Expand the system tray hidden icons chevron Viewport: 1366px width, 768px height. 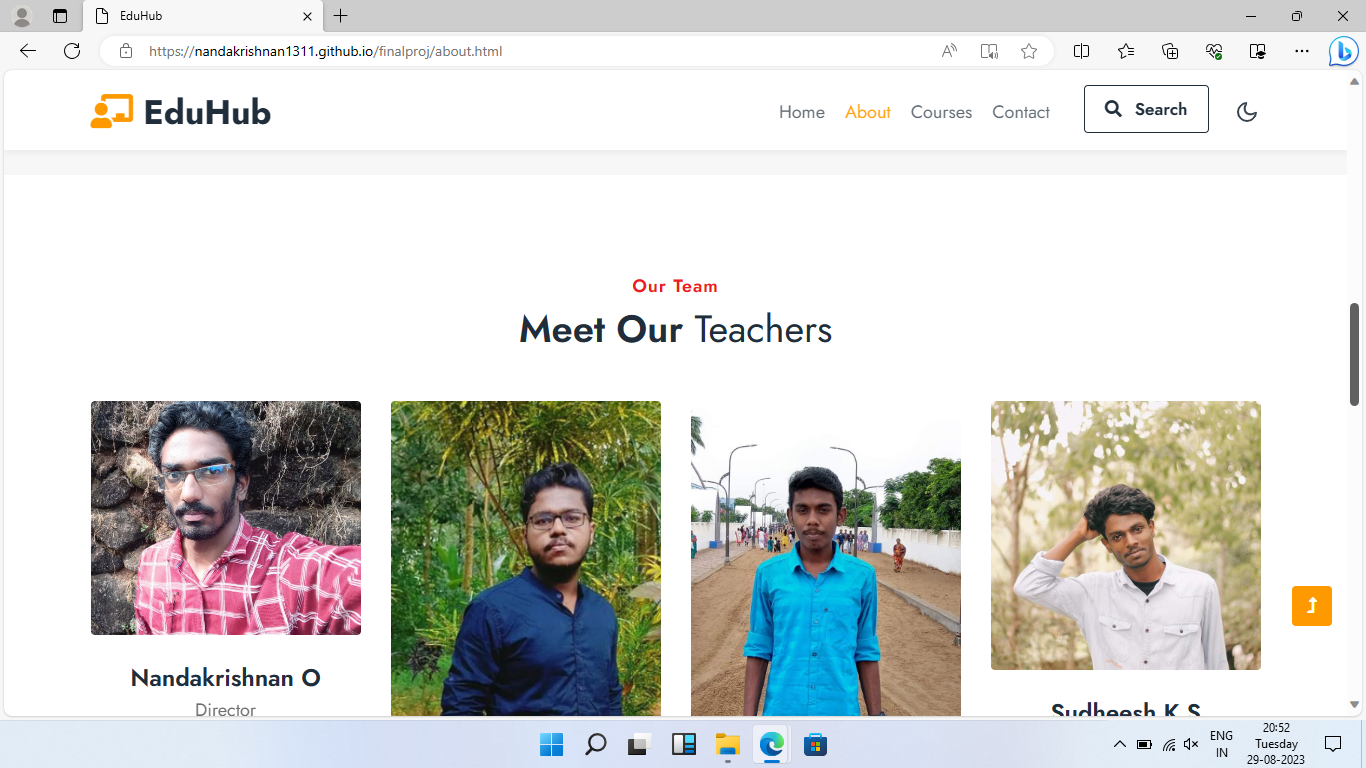point(1120,744)
